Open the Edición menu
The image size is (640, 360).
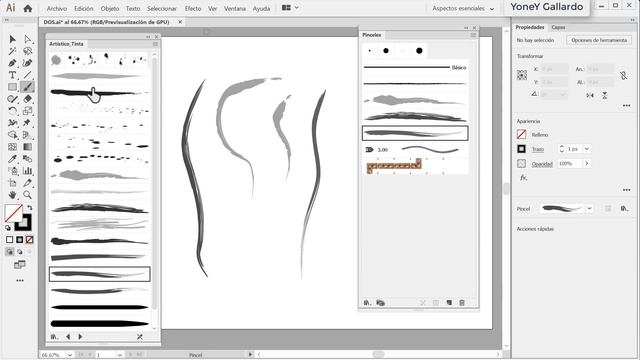point(84,8)
